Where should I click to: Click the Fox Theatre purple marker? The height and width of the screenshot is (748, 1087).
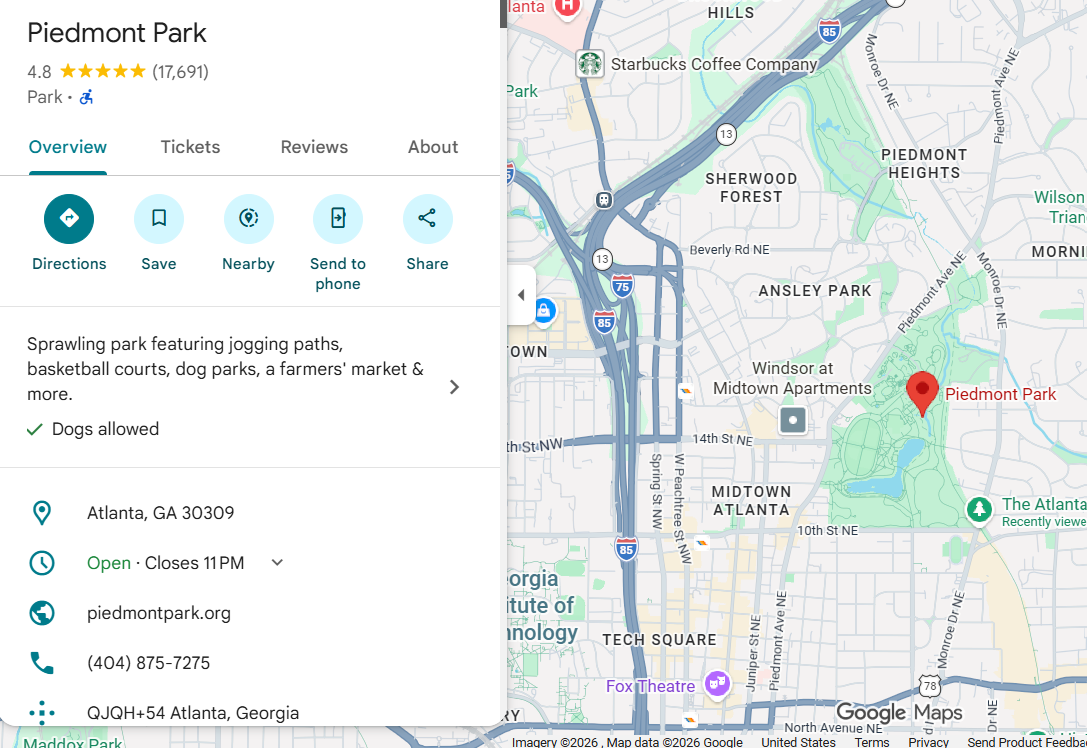(717, 685)
